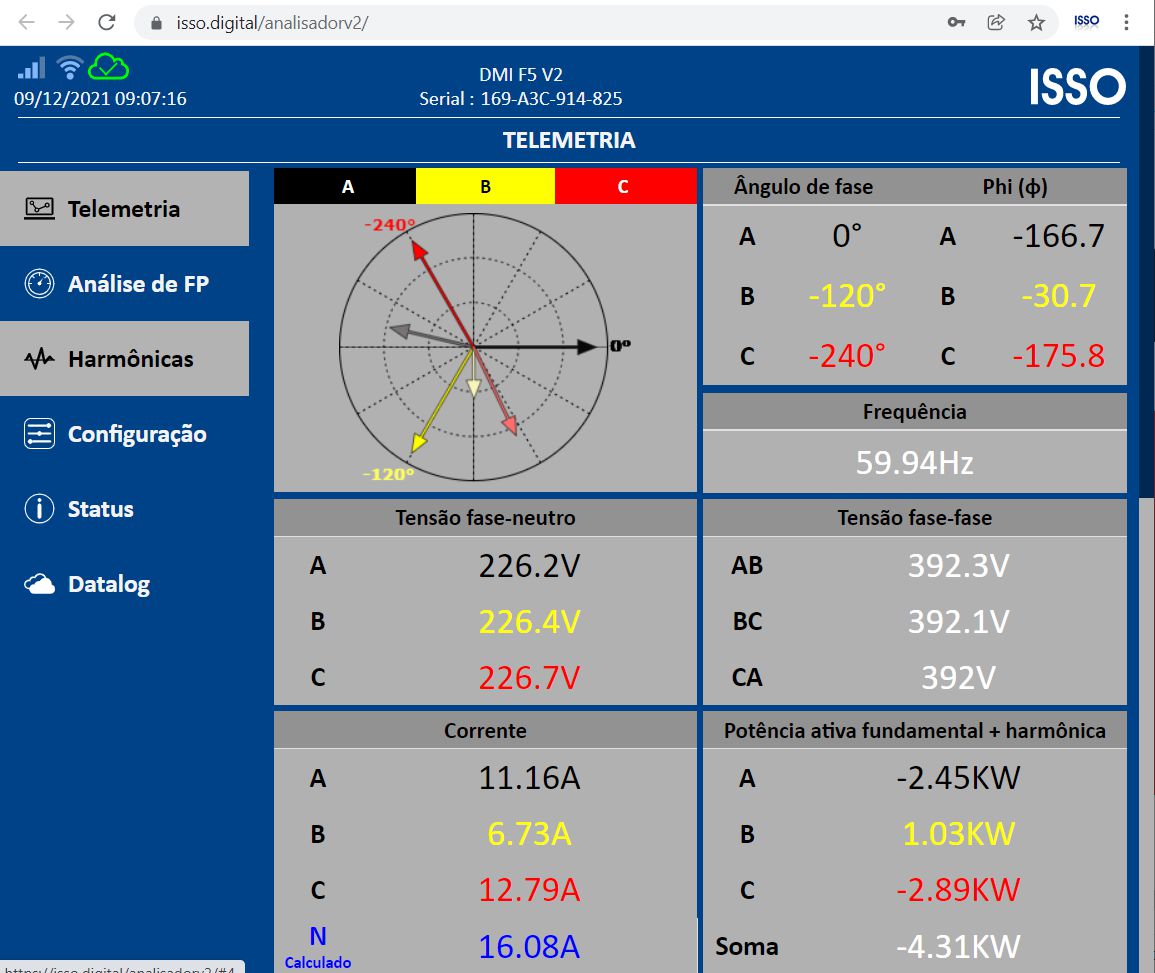The height and width of the screenshot is (973, 1155).
Task: Click the browser address bar URL
Action: [500, 22]
